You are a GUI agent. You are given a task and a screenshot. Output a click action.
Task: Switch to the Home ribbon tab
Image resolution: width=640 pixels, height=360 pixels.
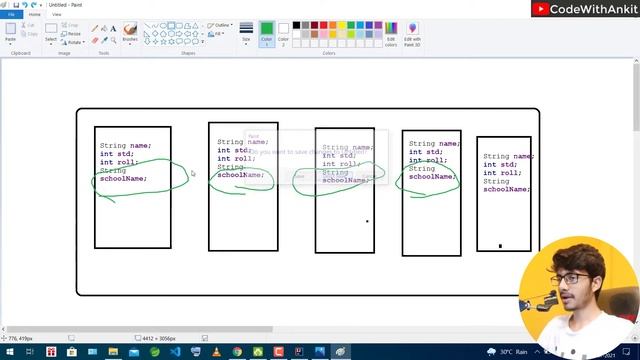tap(35, 14)
